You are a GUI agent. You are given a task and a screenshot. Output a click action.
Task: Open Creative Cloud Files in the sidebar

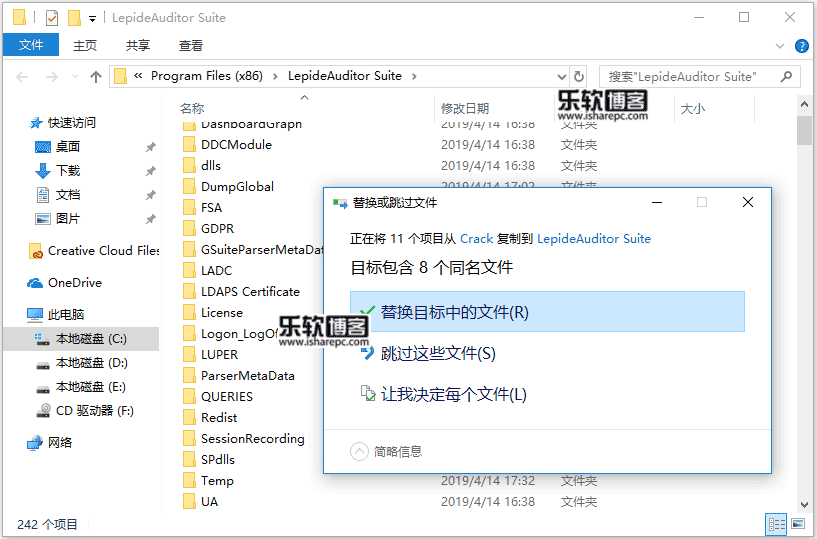[94, 251]
